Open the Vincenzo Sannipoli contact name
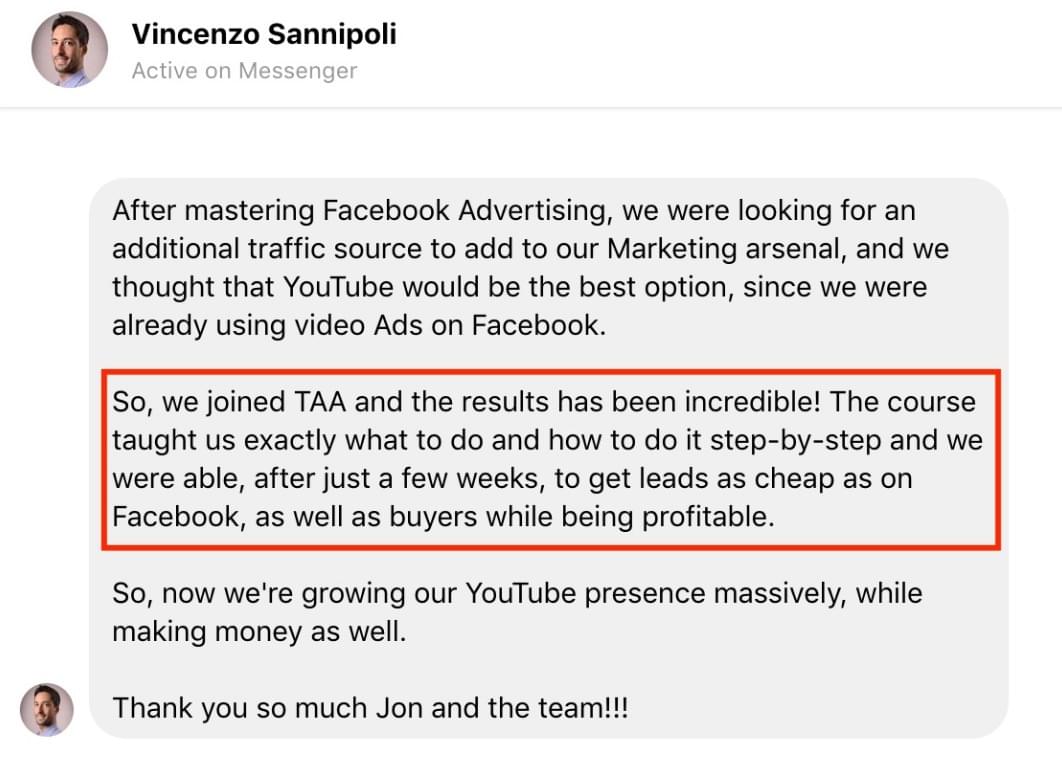The height and width of the screenshot is (766, 1062). tap(264, 35)
